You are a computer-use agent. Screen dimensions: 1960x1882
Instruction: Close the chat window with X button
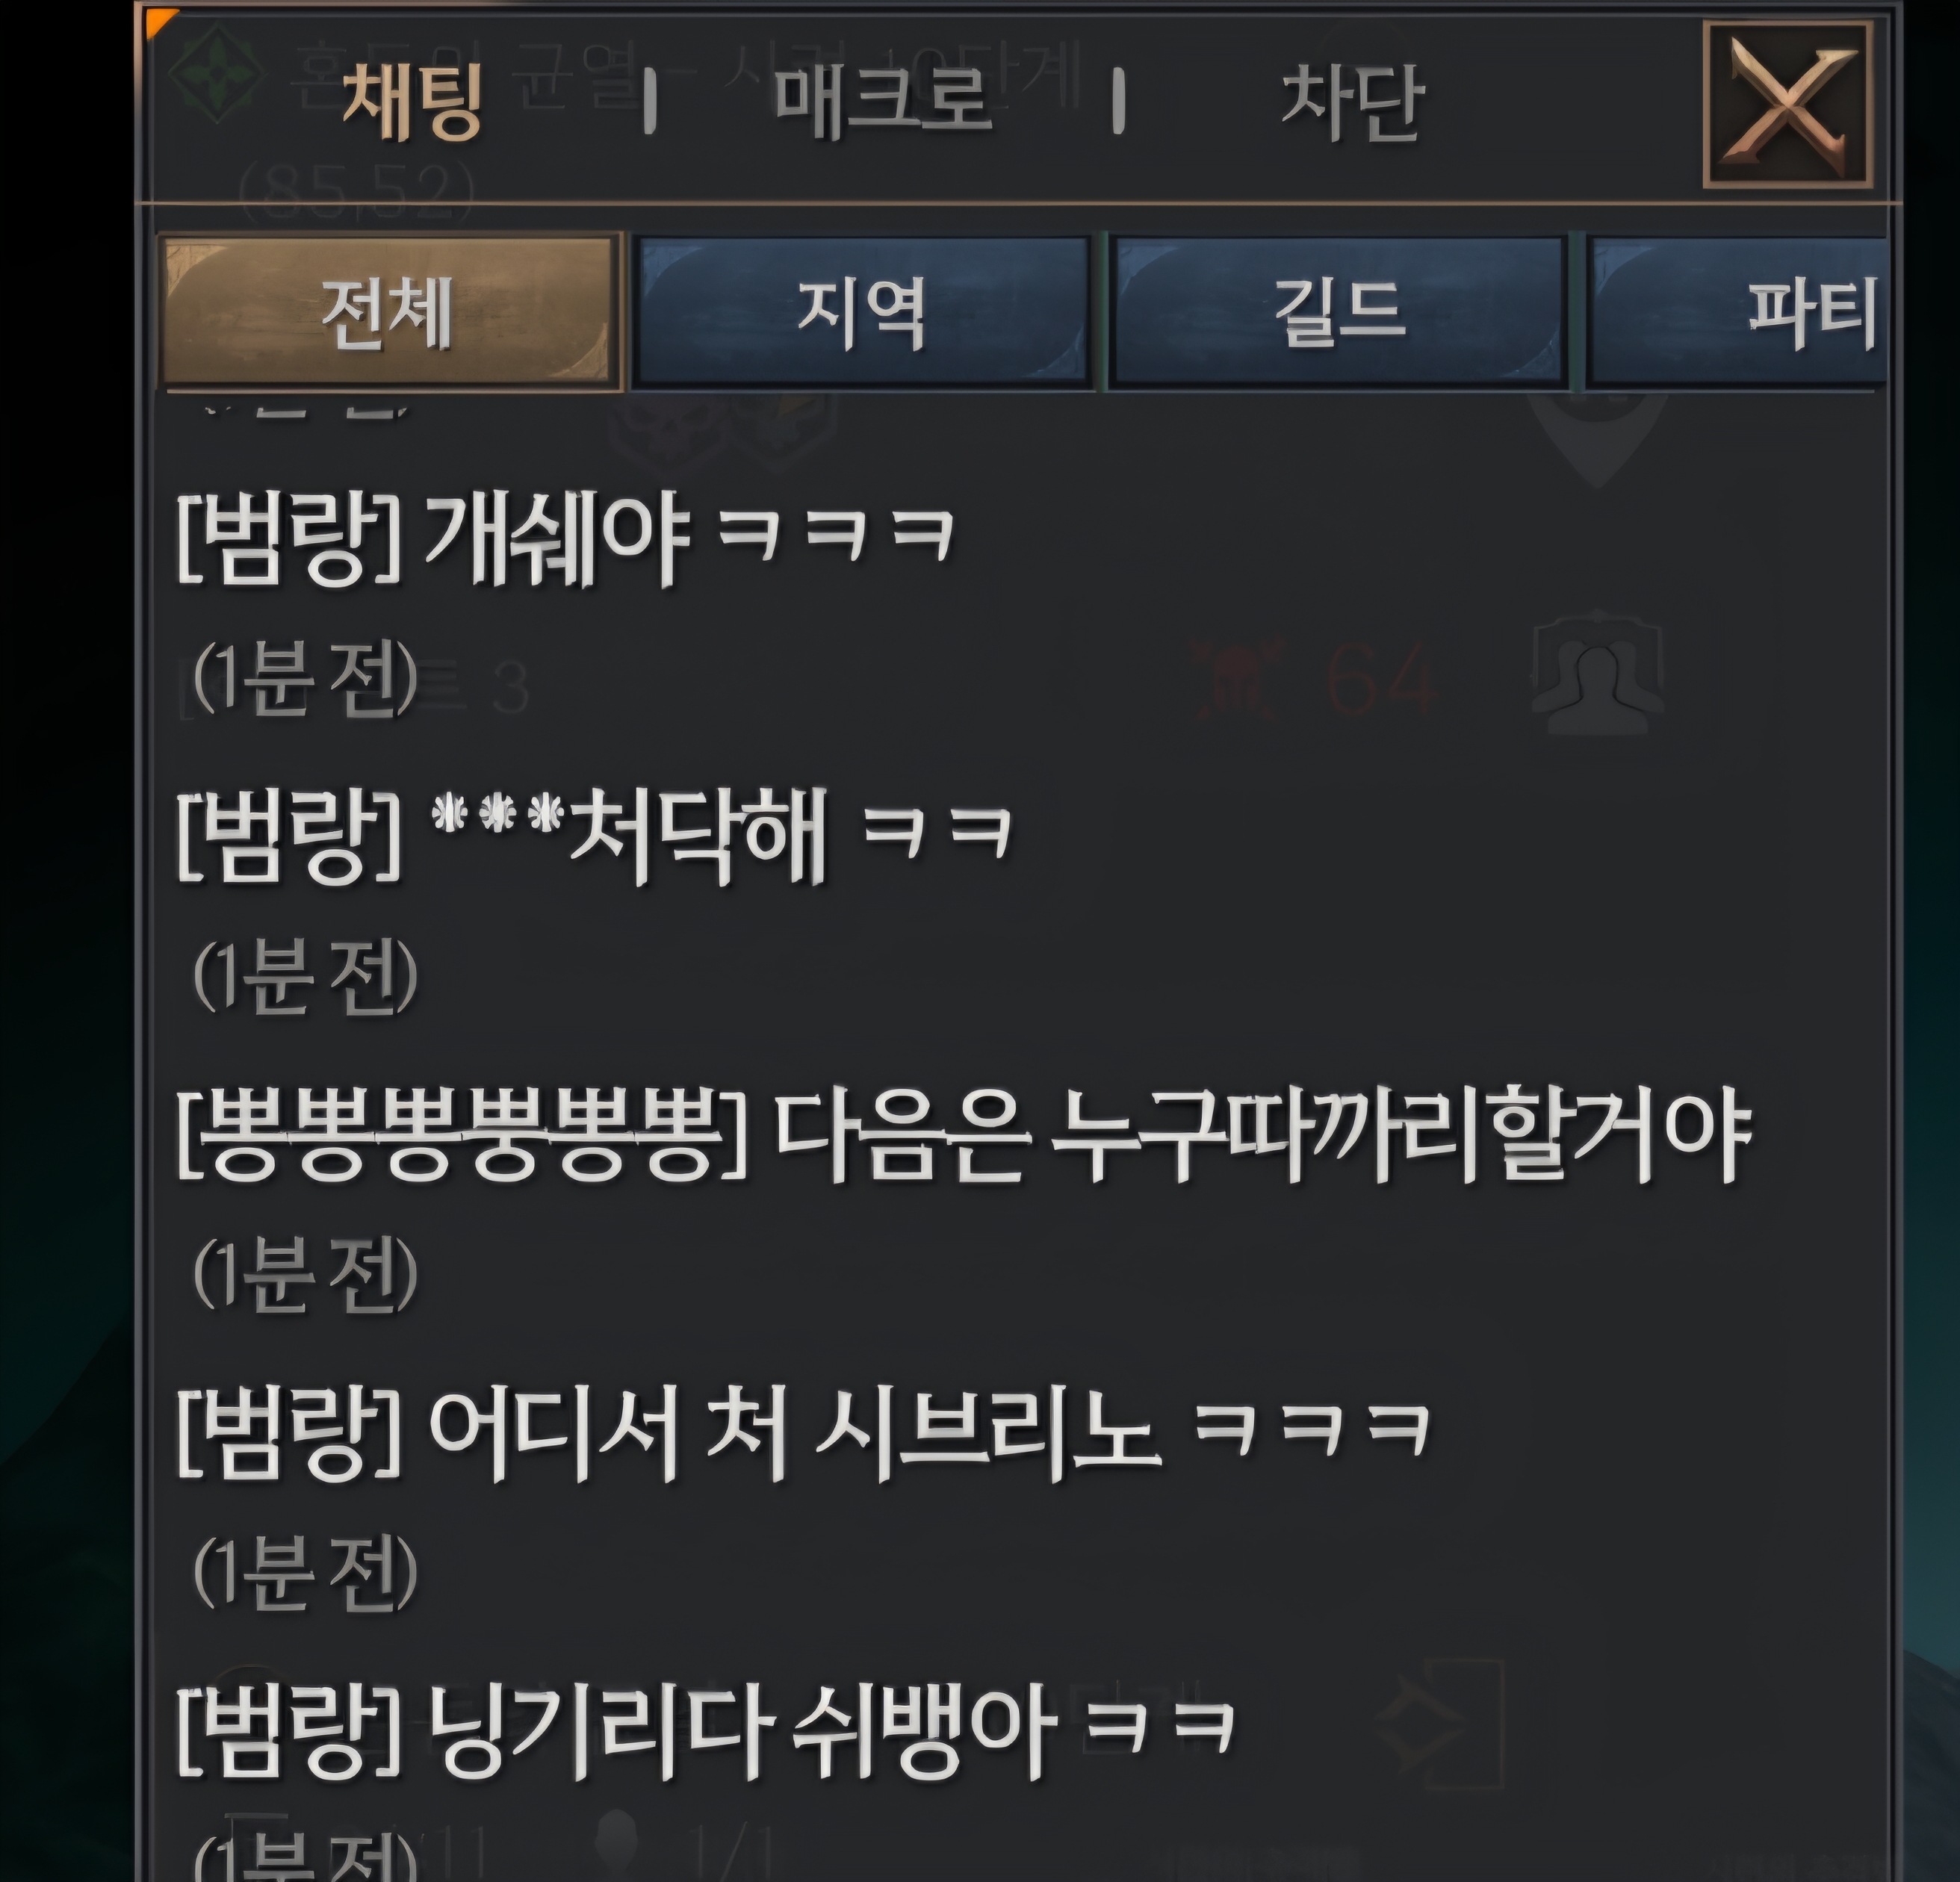(x=1787, y=105)
